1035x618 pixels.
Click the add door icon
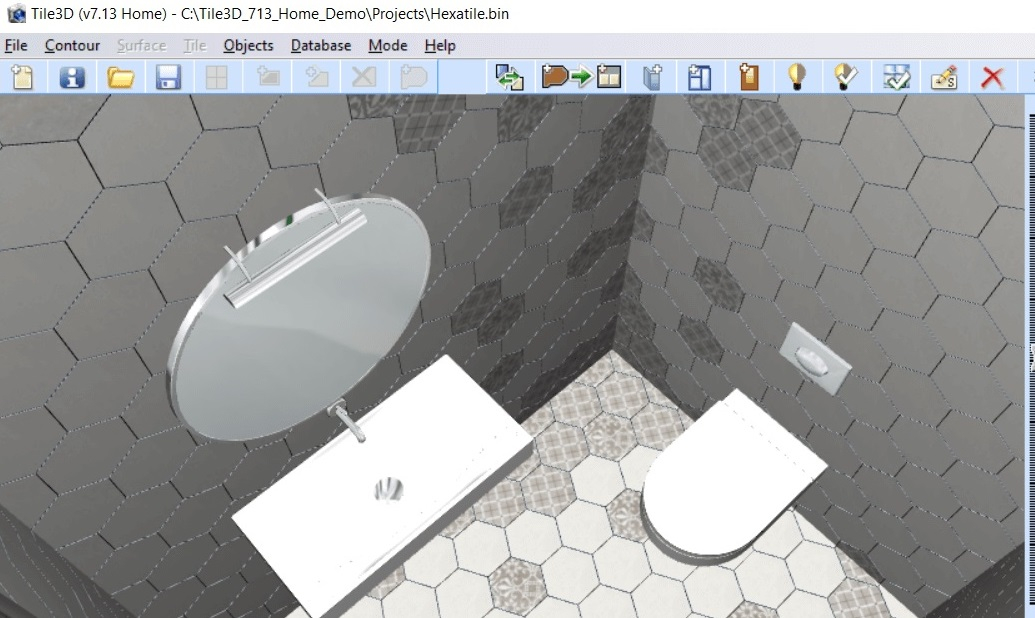[749, 77]
